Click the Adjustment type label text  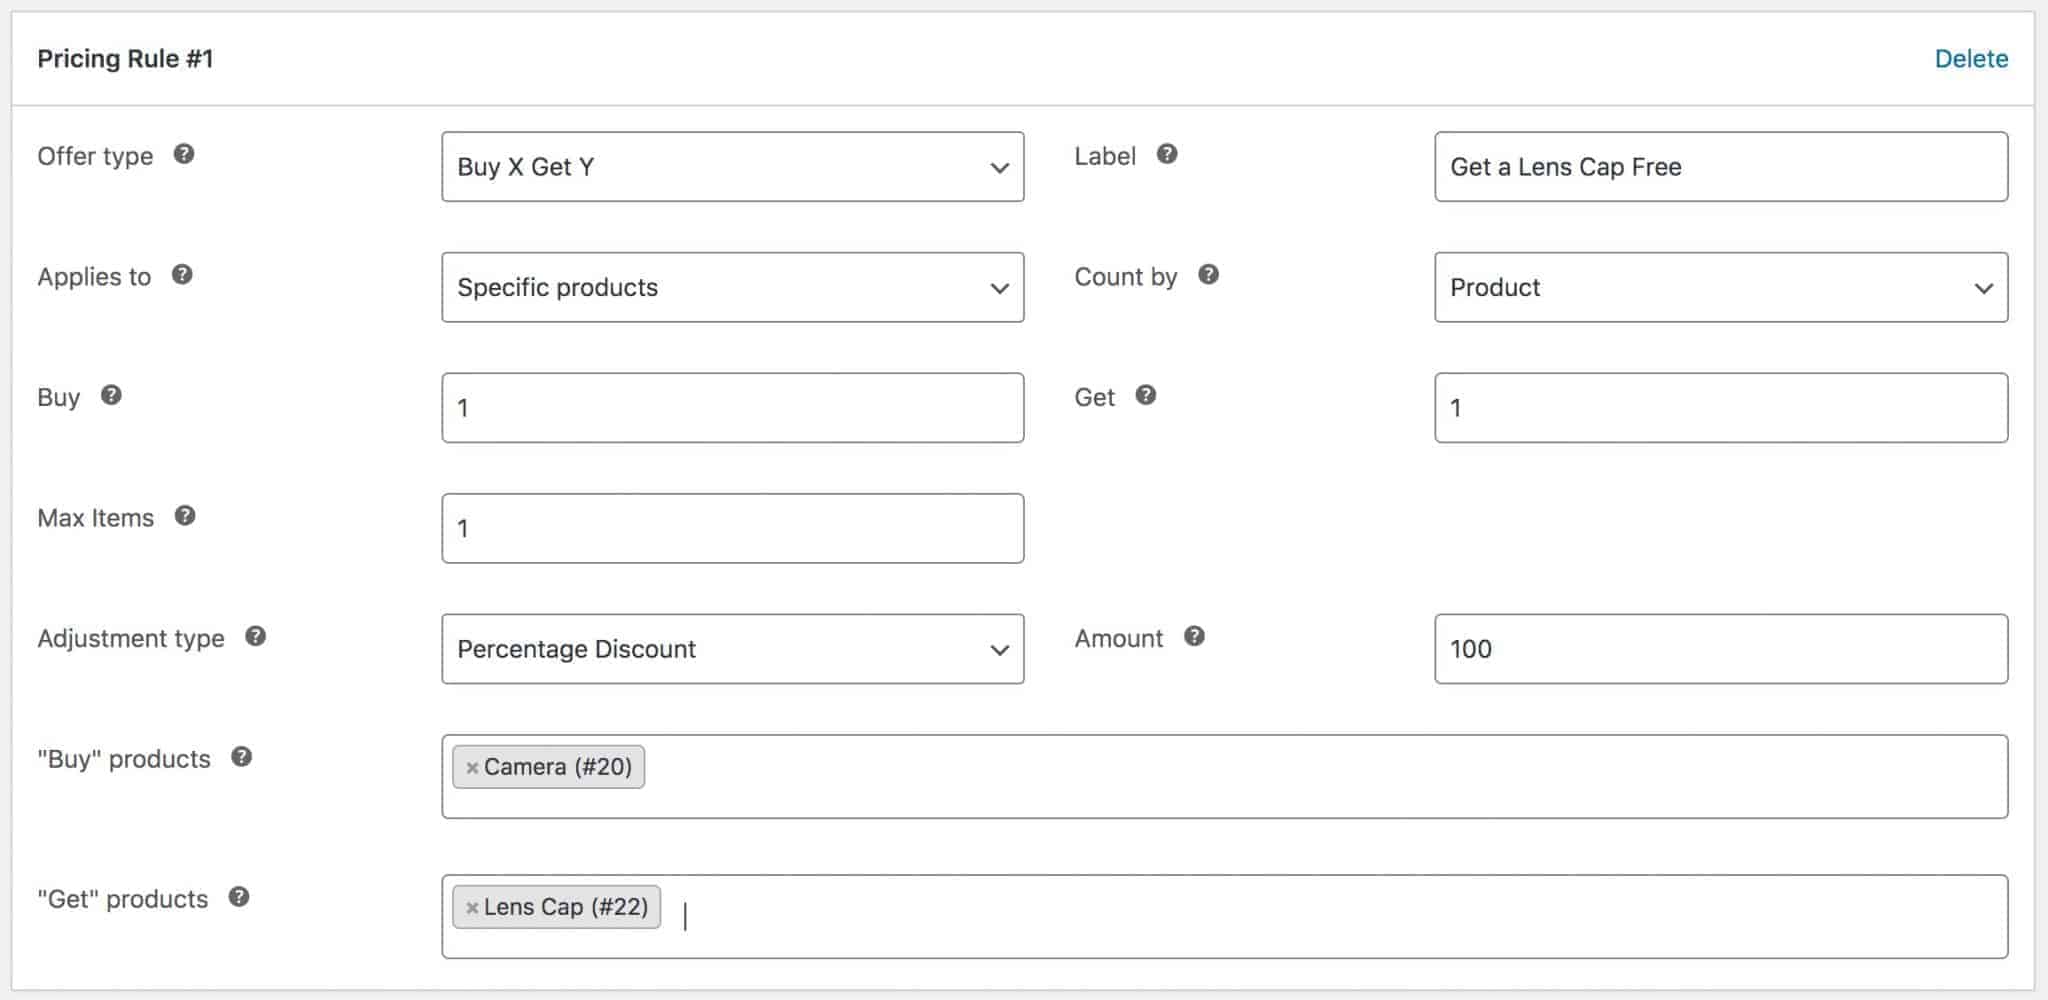pos(131,639)
